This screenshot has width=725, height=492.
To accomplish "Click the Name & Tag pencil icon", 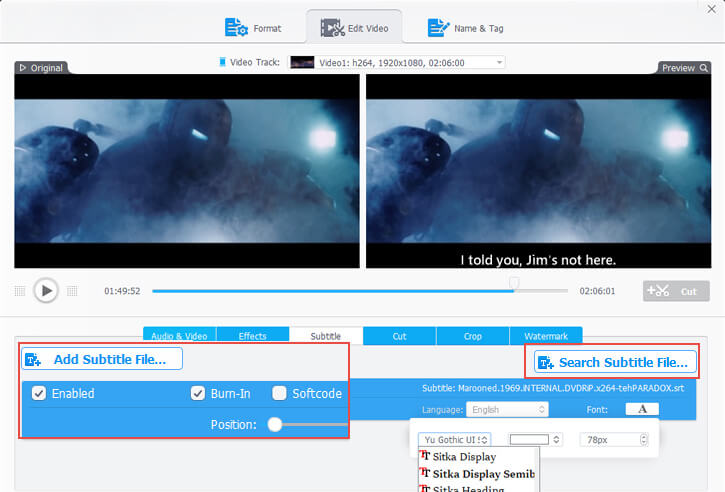I will 438,28.
